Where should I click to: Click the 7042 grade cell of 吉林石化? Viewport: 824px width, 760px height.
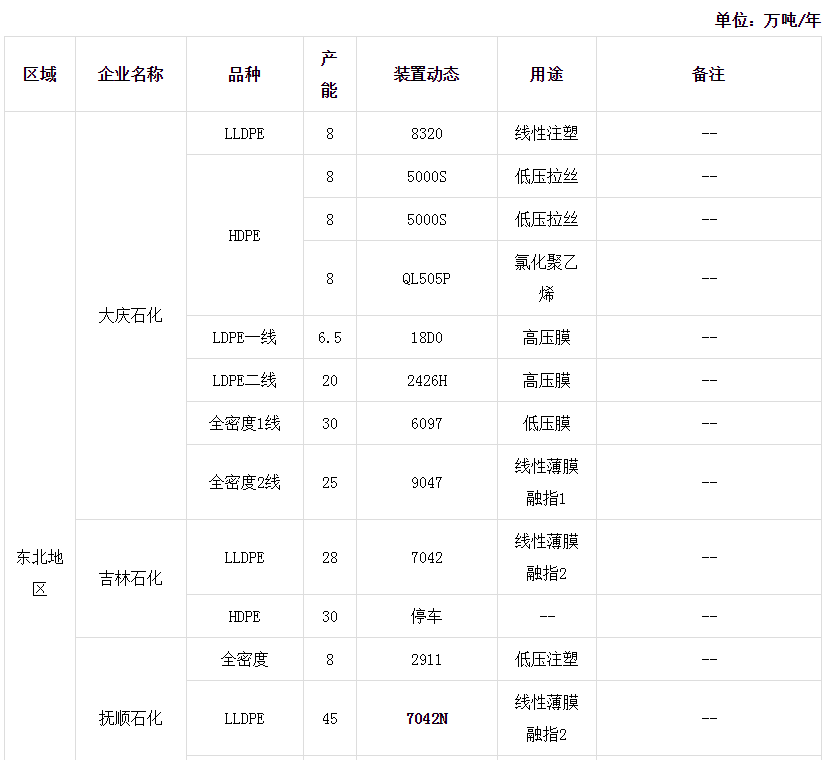coord(427,558)
